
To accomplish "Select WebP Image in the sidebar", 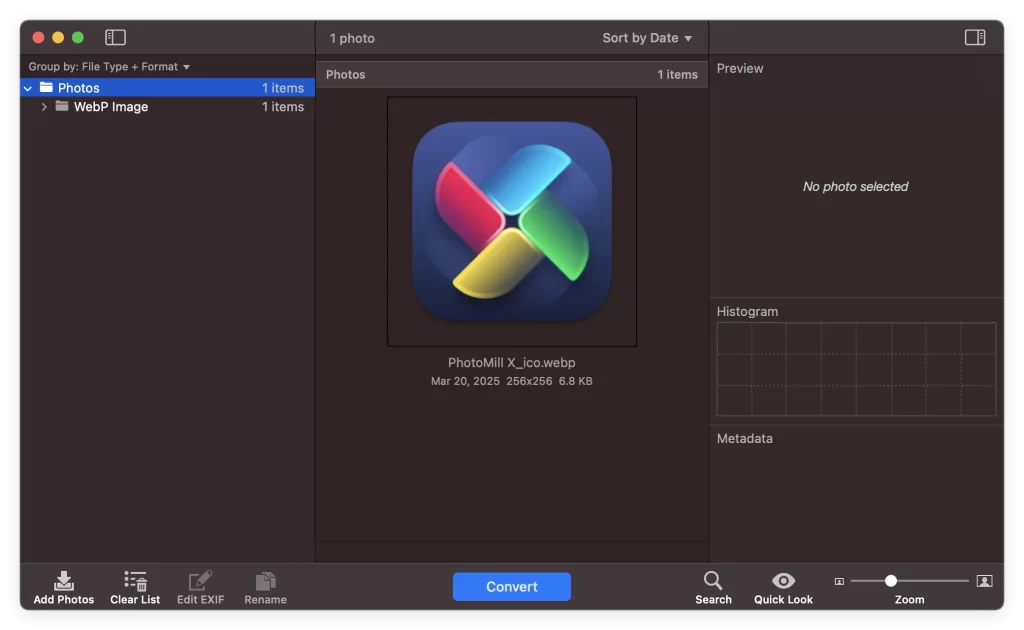I will pyautogui.click(x=110, y=107).
